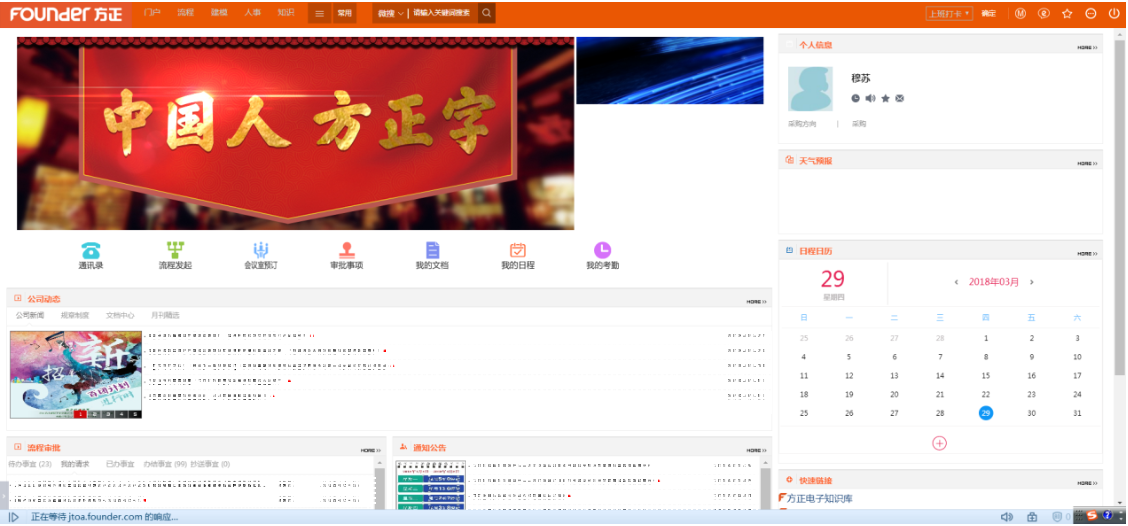Go to previous month in calendar

tap(956, 282)
